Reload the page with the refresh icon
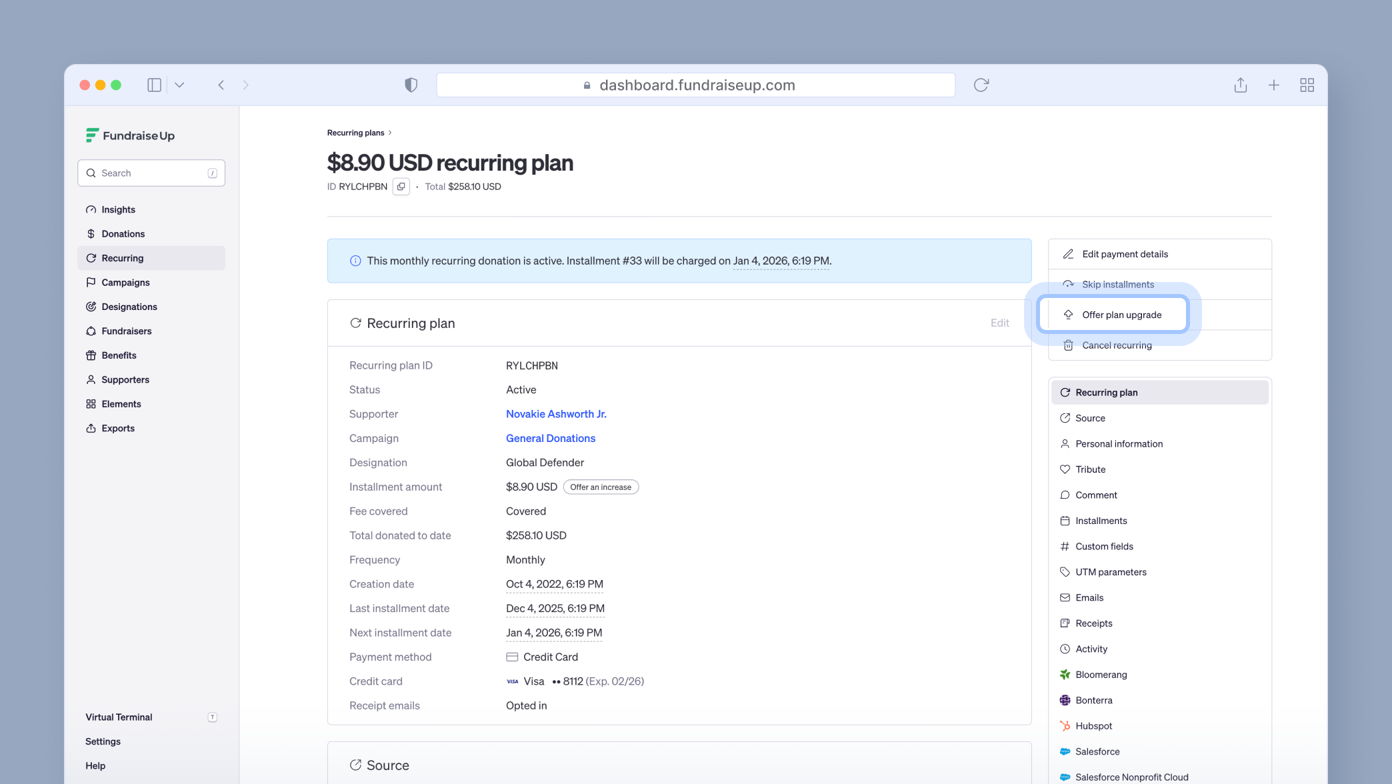The height and width of the screenshot is (784, 1392). 981,85
